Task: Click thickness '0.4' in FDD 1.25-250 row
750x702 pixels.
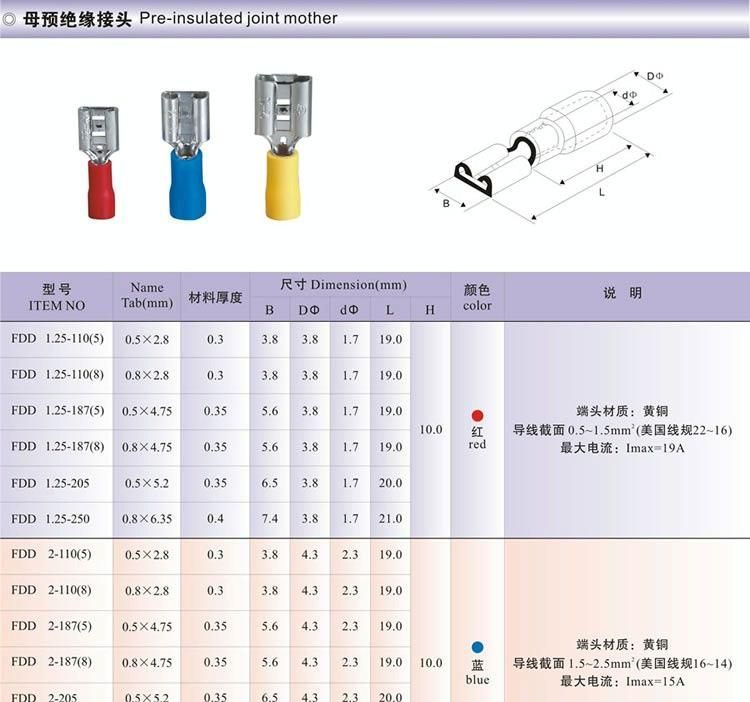Action: click(215, 519)
